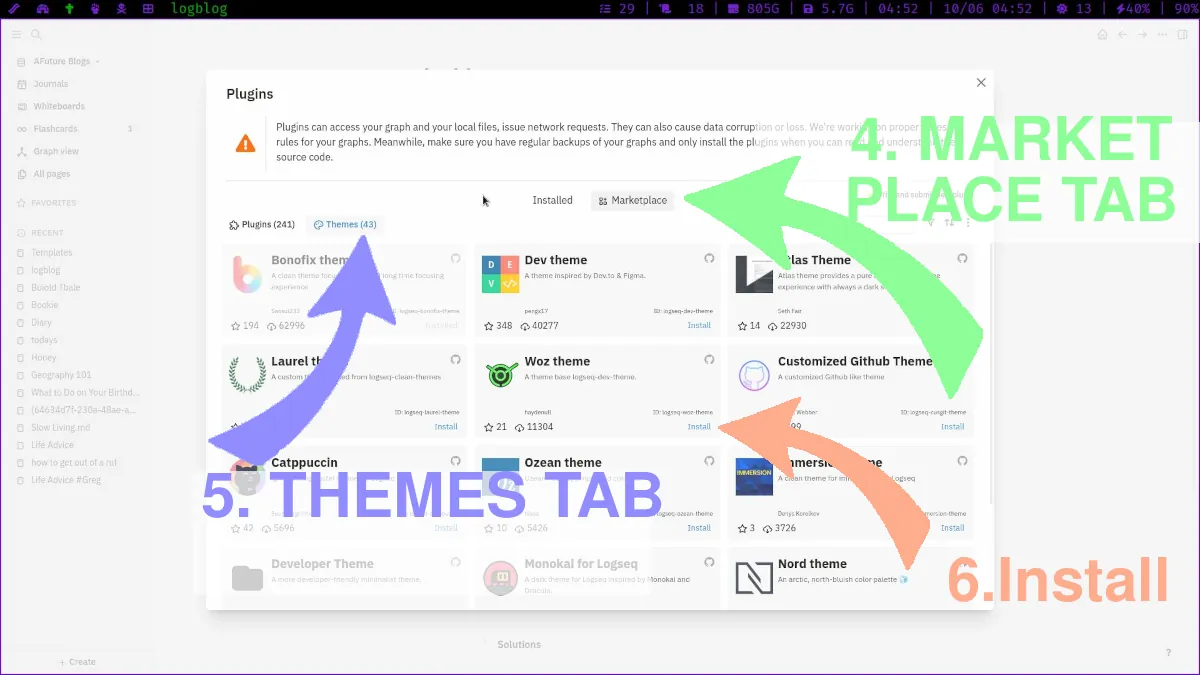Viewport: 1200px width, 675px height.
Task: Open GitHub icon on Developer Theme card
Action: [x=455, y=562]
